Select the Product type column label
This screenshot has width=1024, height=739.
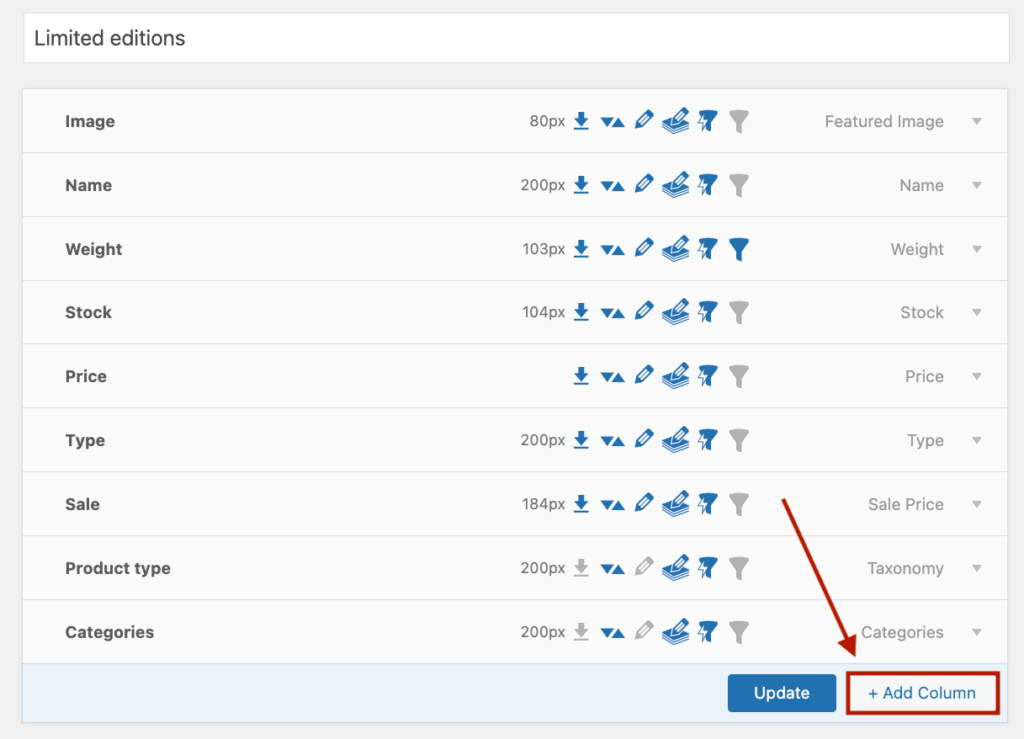pos(117,568)
